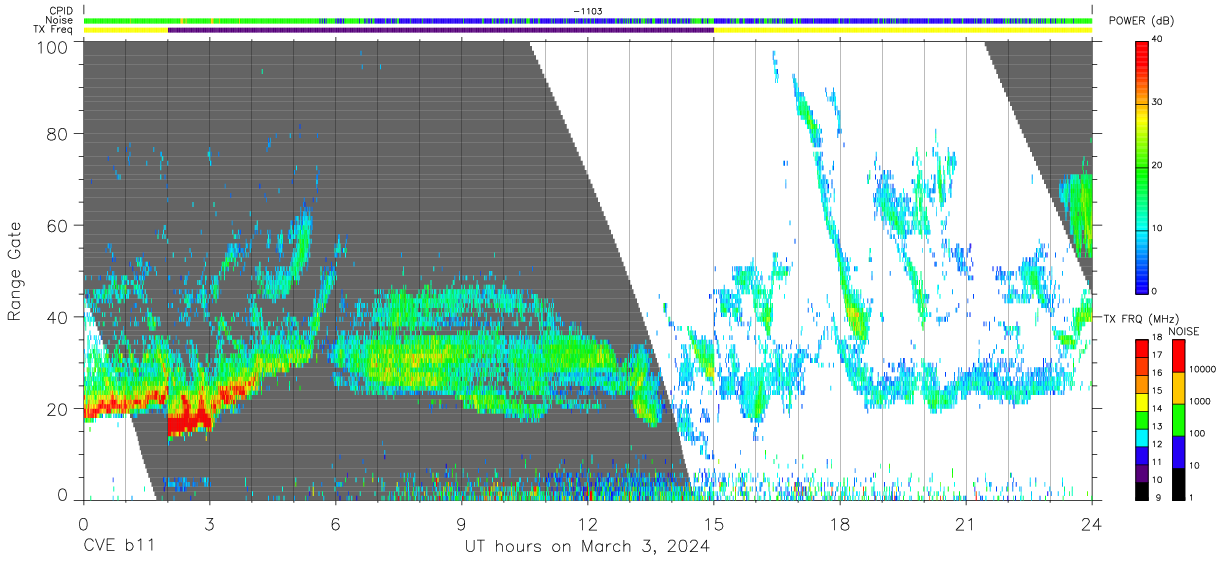Image resolution: width=1228 pixels, height=567 pixels.
Task: Click the 80 tick on the Range Gate axis
Action: click(56, 133)
